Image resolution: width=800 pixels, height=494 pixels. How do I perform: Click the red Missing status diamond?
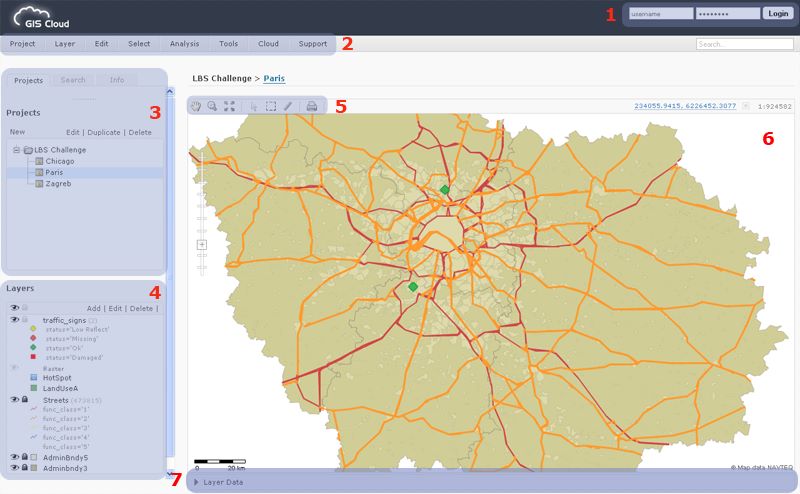pyautogui.click(x=33, y=338)
